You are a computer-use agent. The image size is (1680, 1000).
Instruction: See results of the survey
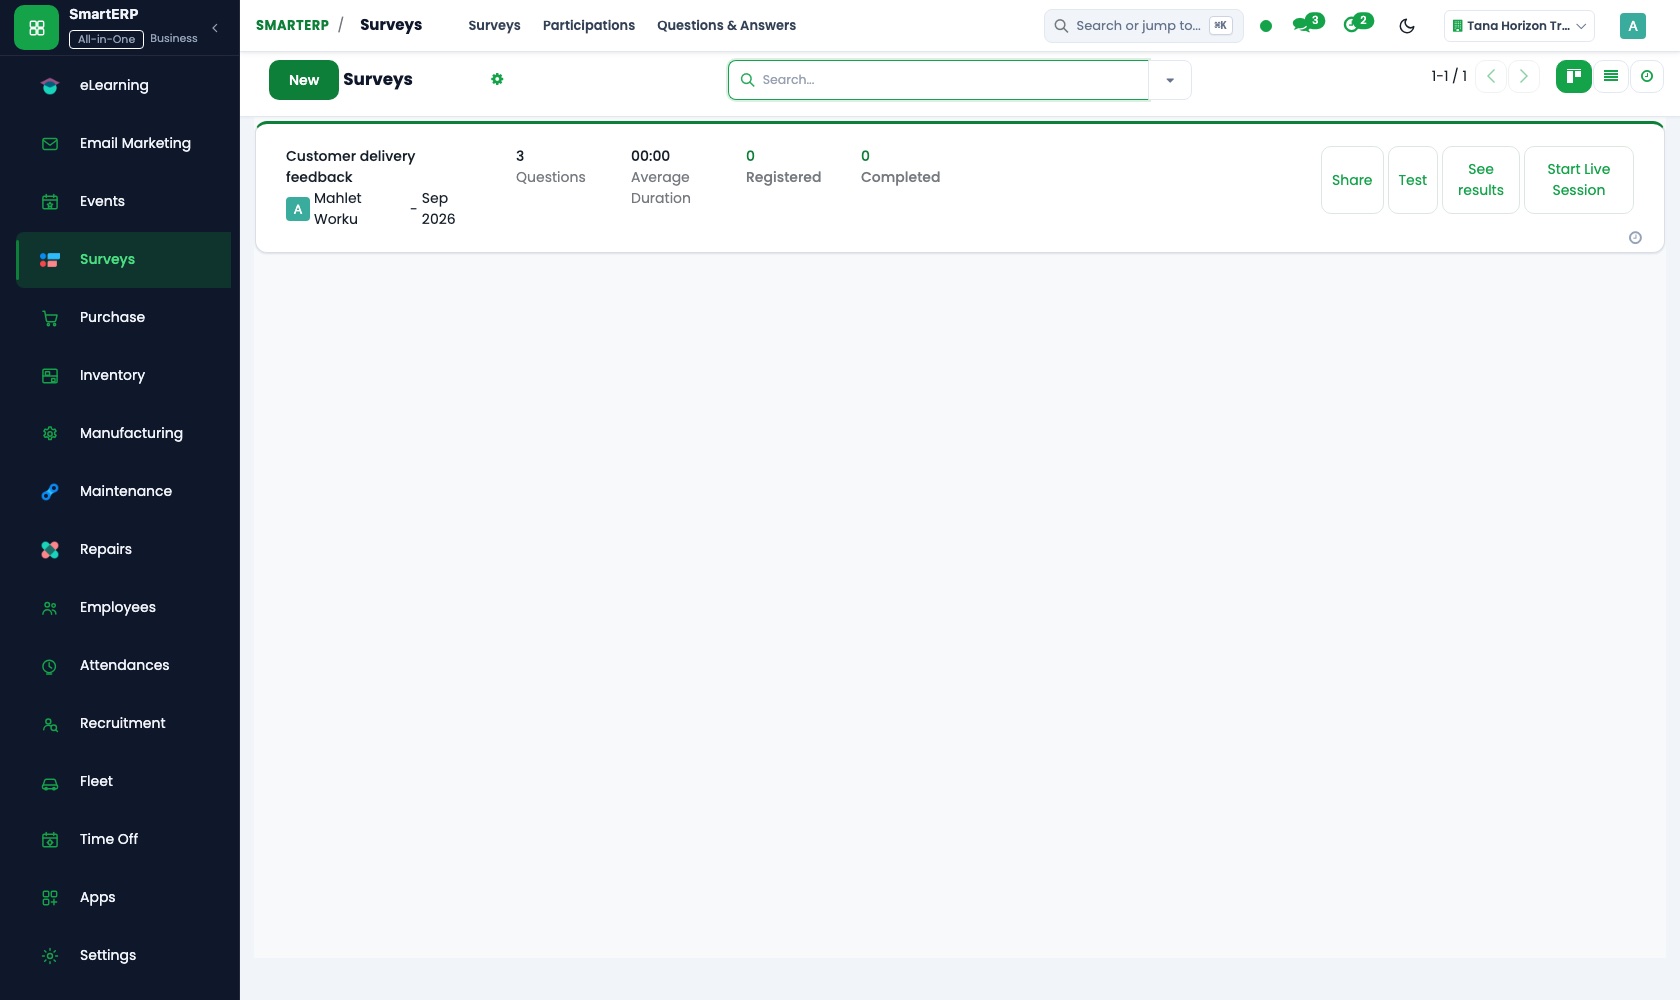pyautogui.click(x=1481, y=180)
